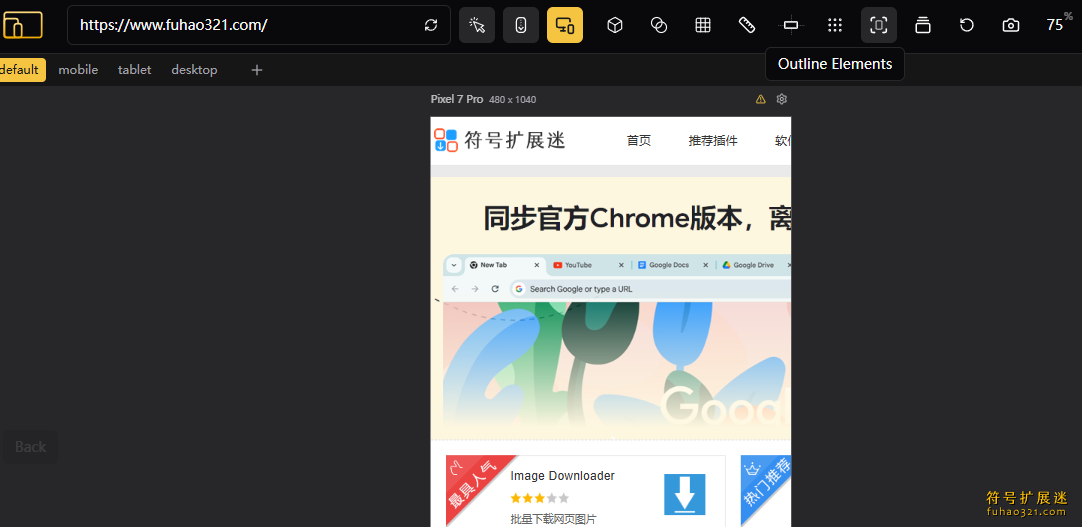Reload the page with the refresh icon in URL bar
This screenshot has width=1082, height=527.
coord(431,26)
